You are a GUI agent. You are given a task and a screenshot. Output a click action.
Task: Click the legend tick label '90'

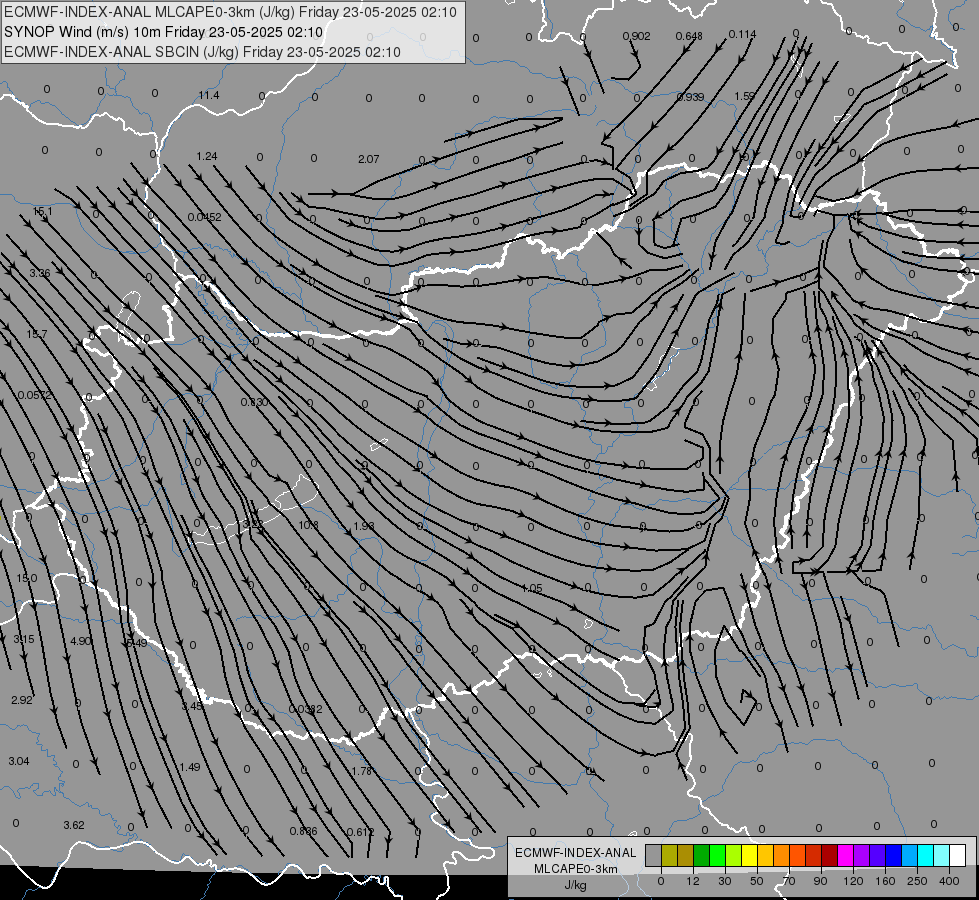point(820,881)
